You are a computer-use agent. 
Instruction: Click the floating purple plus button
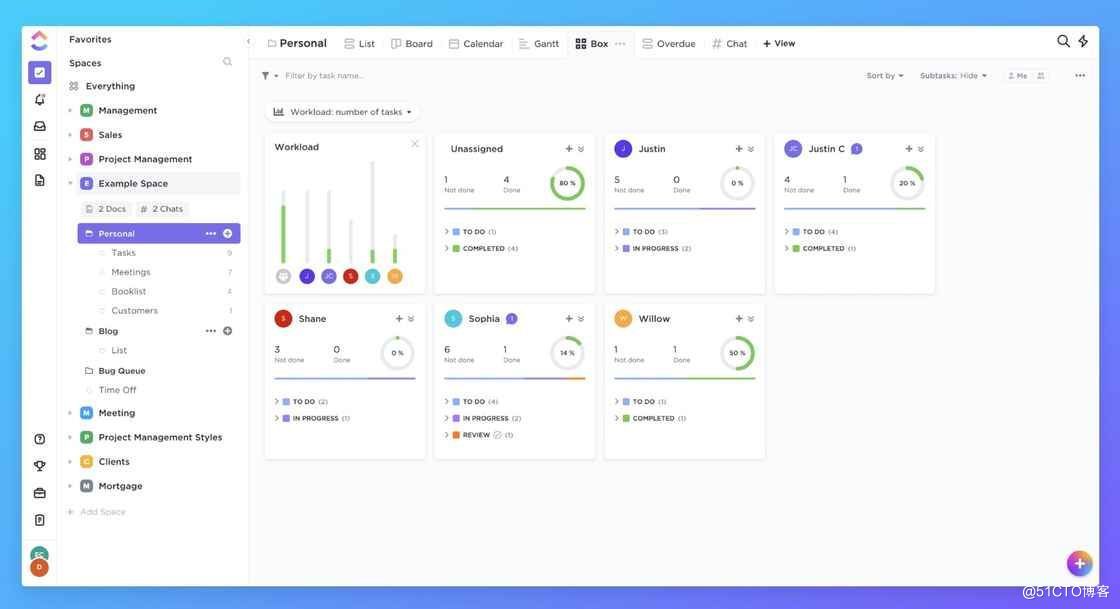pos(1079,563)
